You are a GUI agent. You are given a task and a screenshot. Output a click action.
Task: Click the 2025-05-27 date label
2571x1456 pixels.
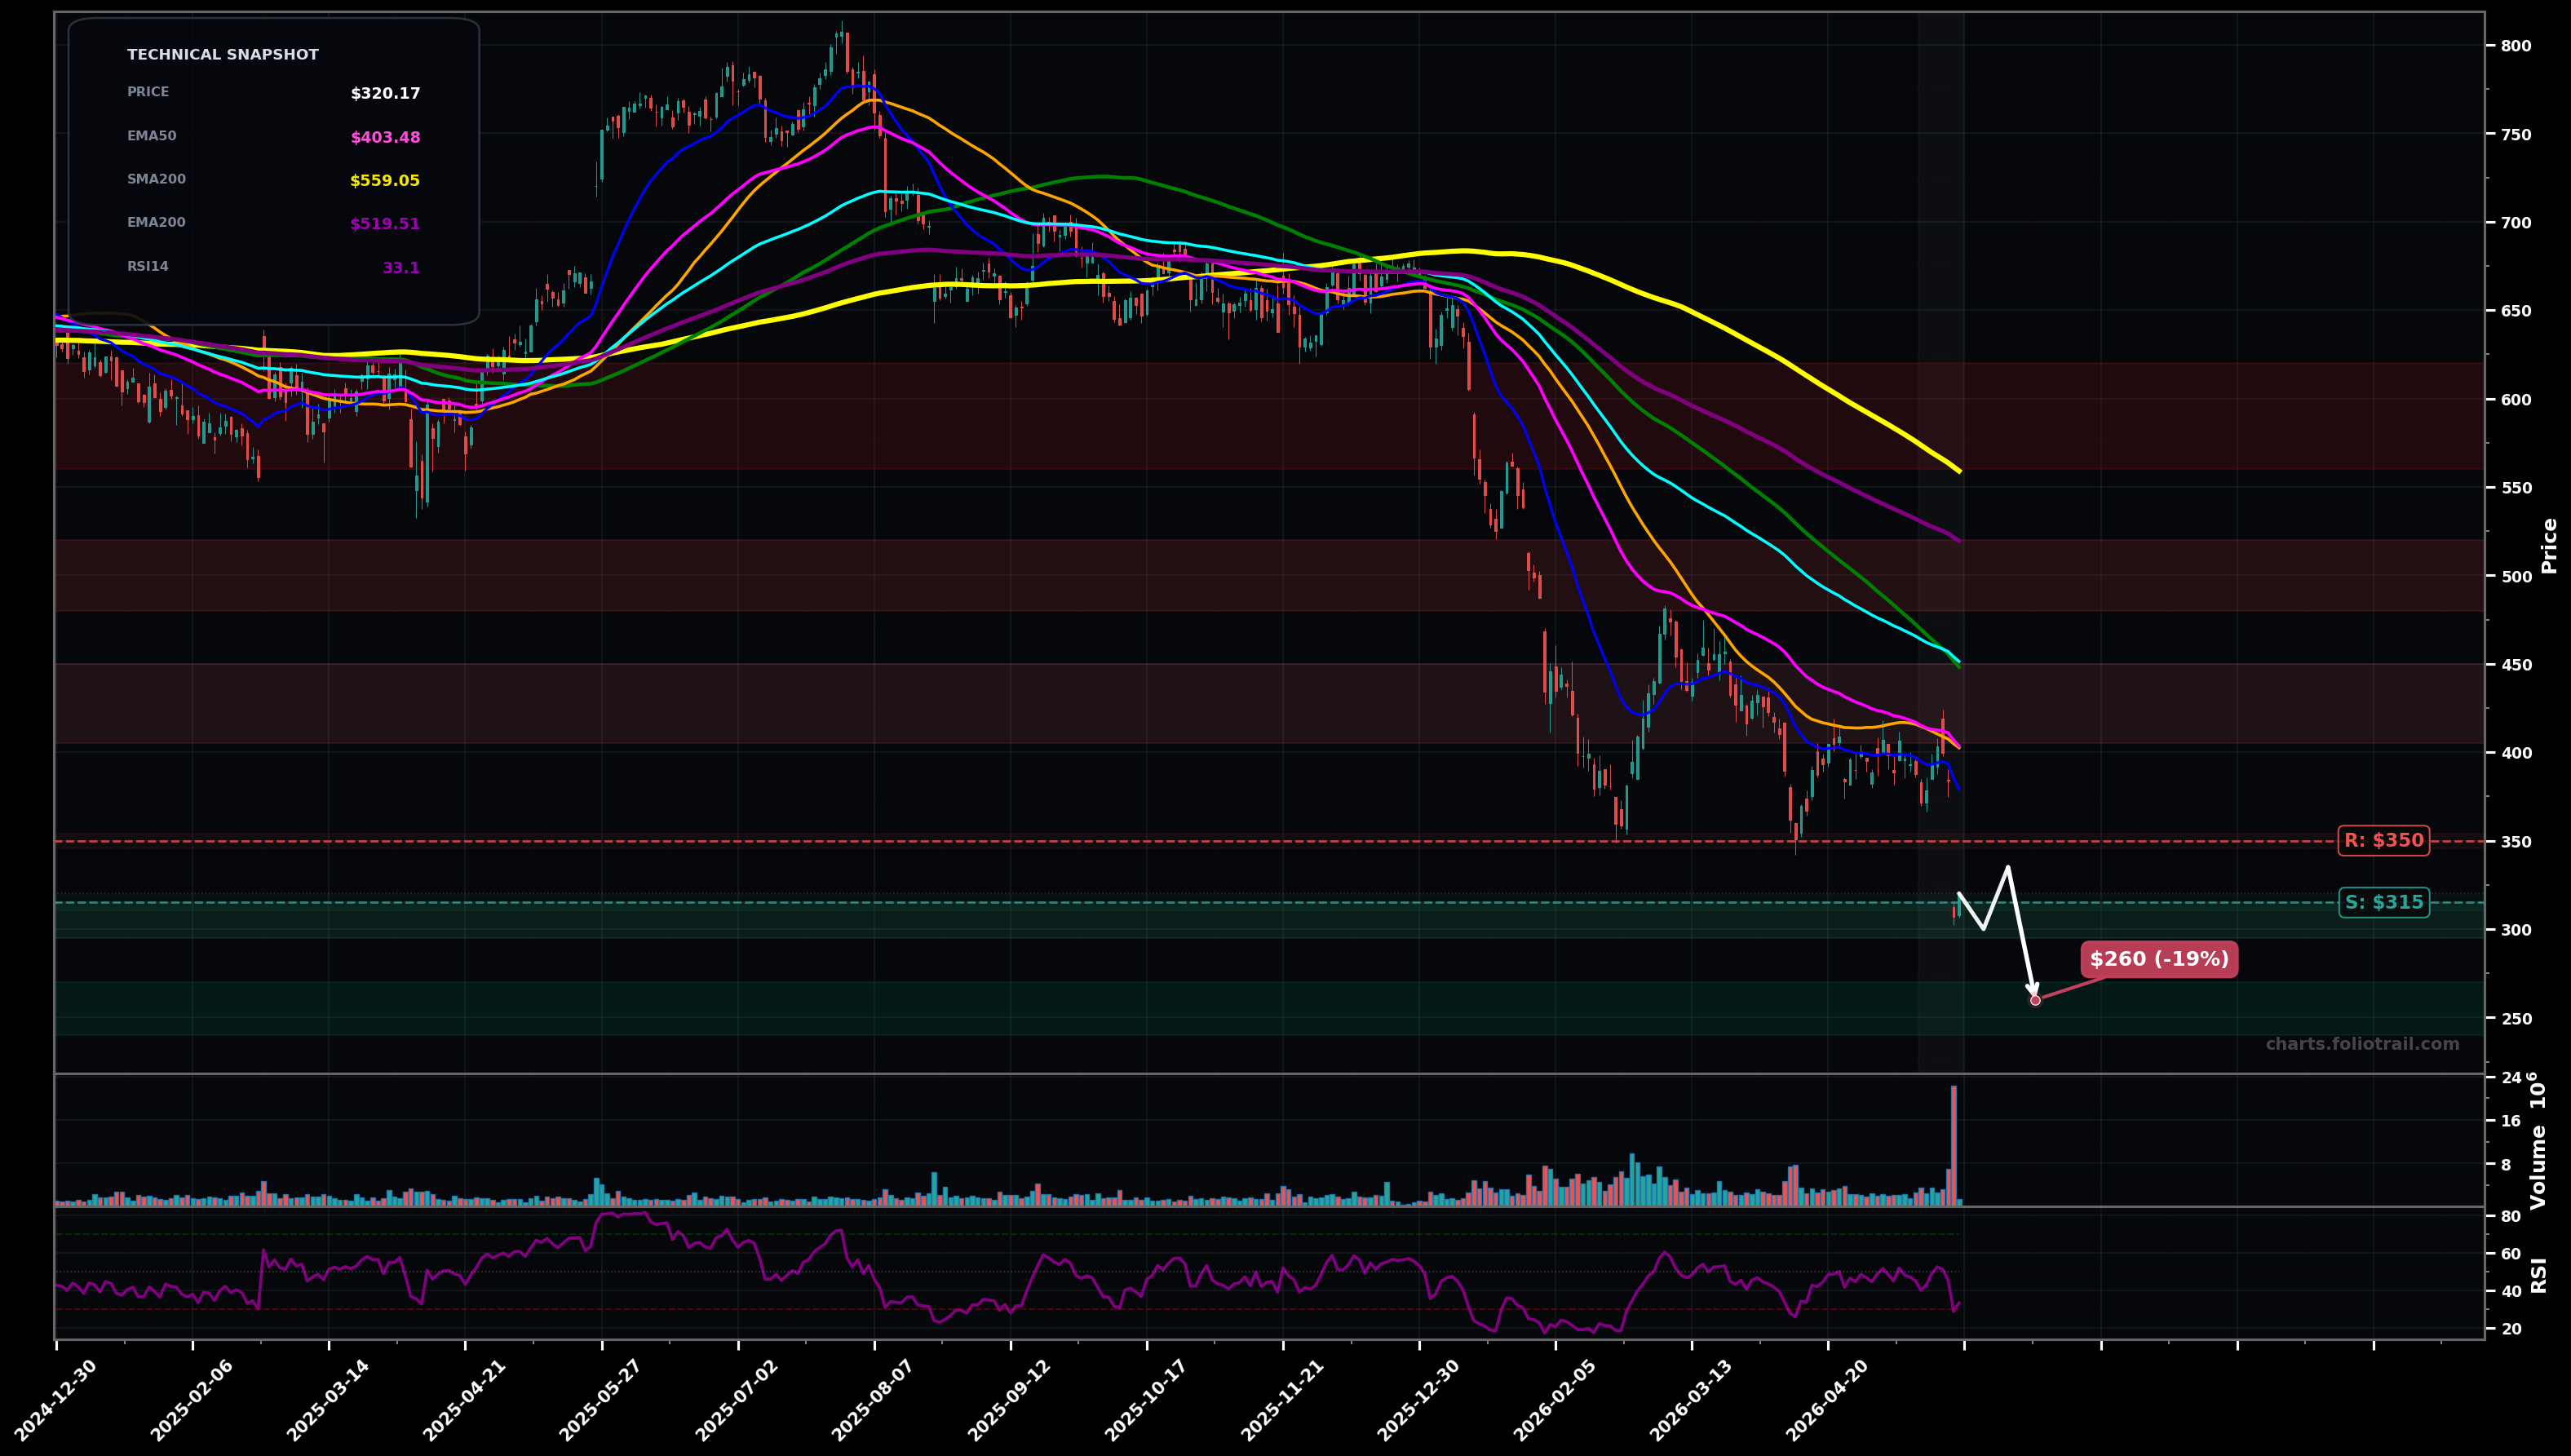point(601,1400)
